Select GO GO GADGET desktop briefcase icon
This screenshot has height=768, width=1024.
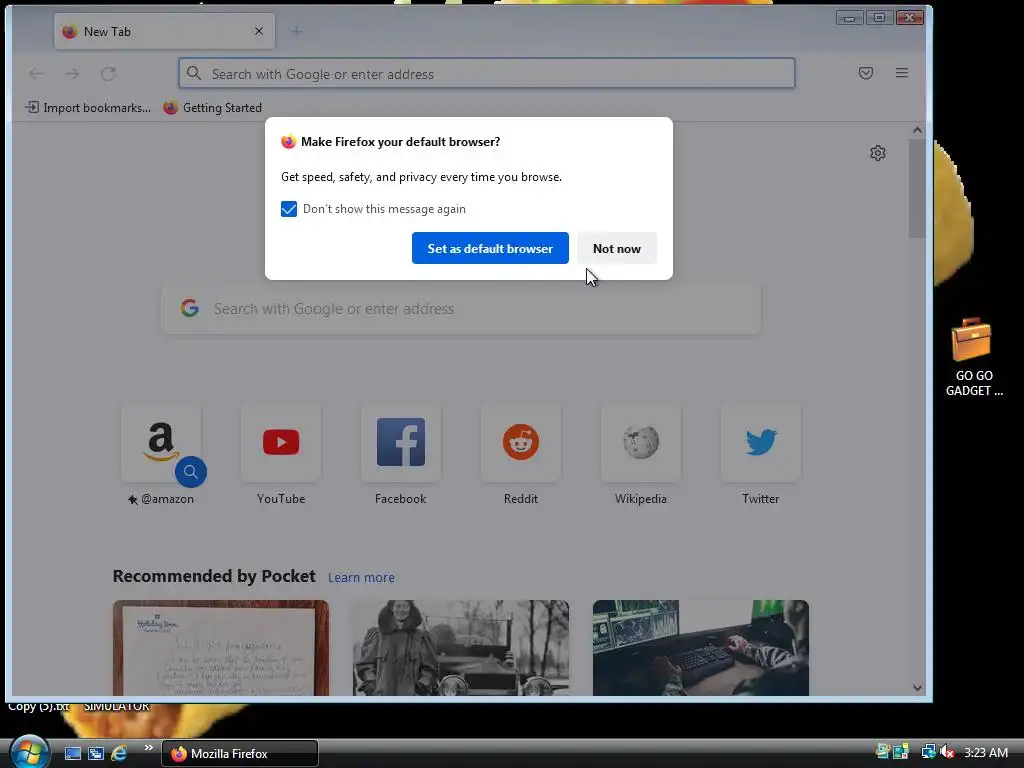pos(972,356)
